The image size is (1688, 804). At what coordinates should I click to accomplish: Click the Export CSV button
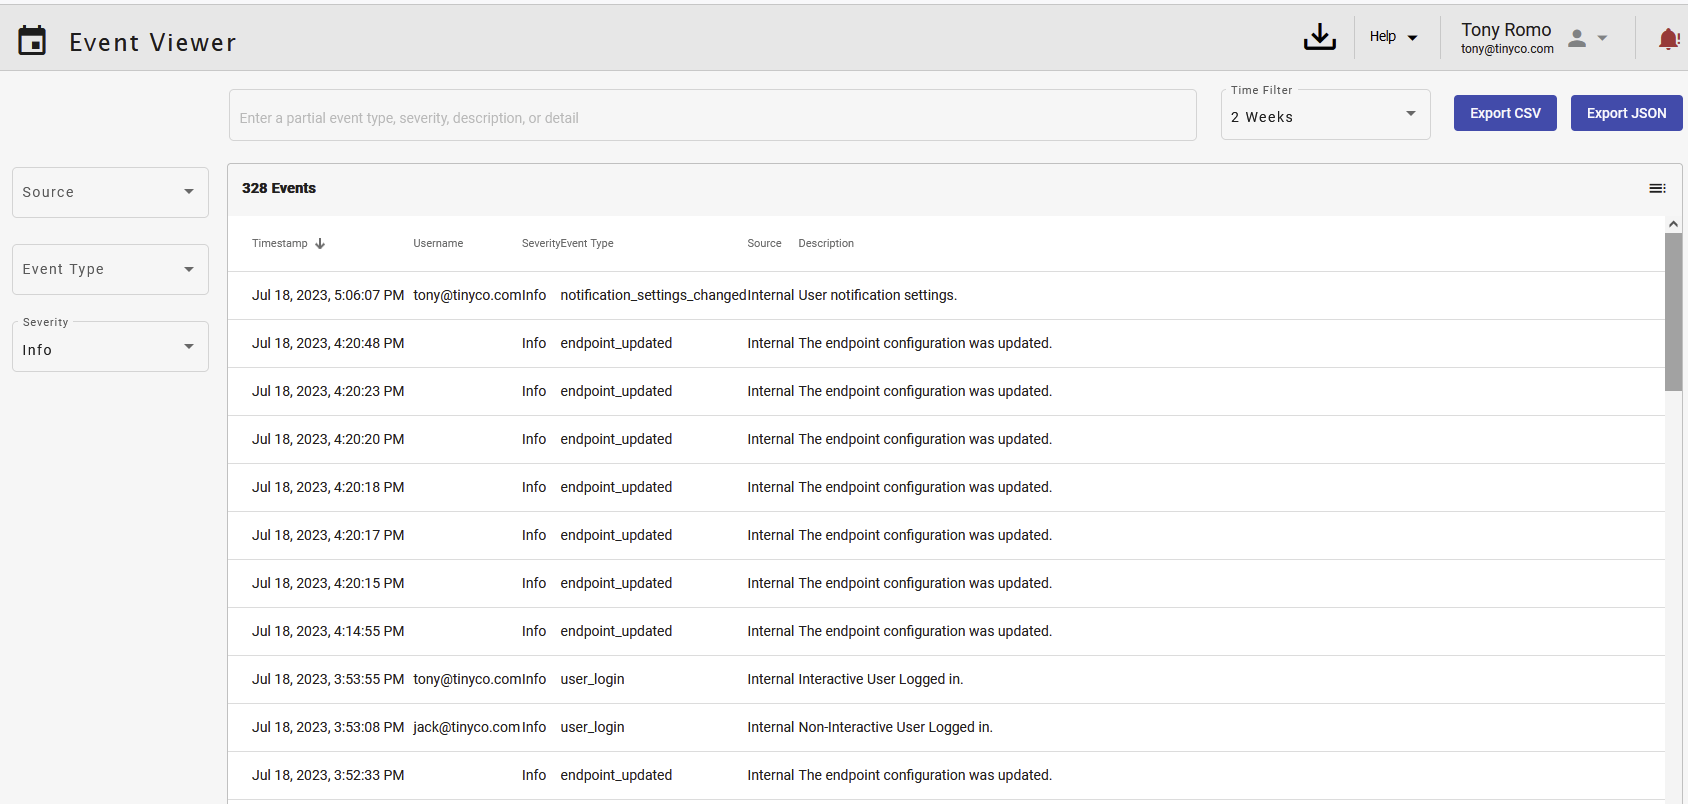pyautogui.click(x=1504, y=113)
